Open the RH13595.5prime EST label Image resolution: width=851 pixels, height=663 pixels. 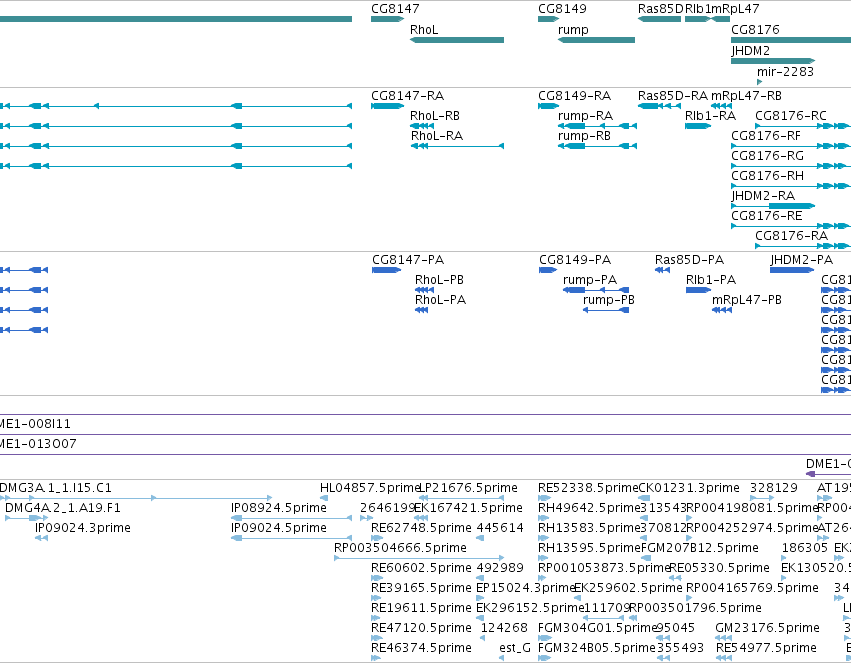[589, 549]
